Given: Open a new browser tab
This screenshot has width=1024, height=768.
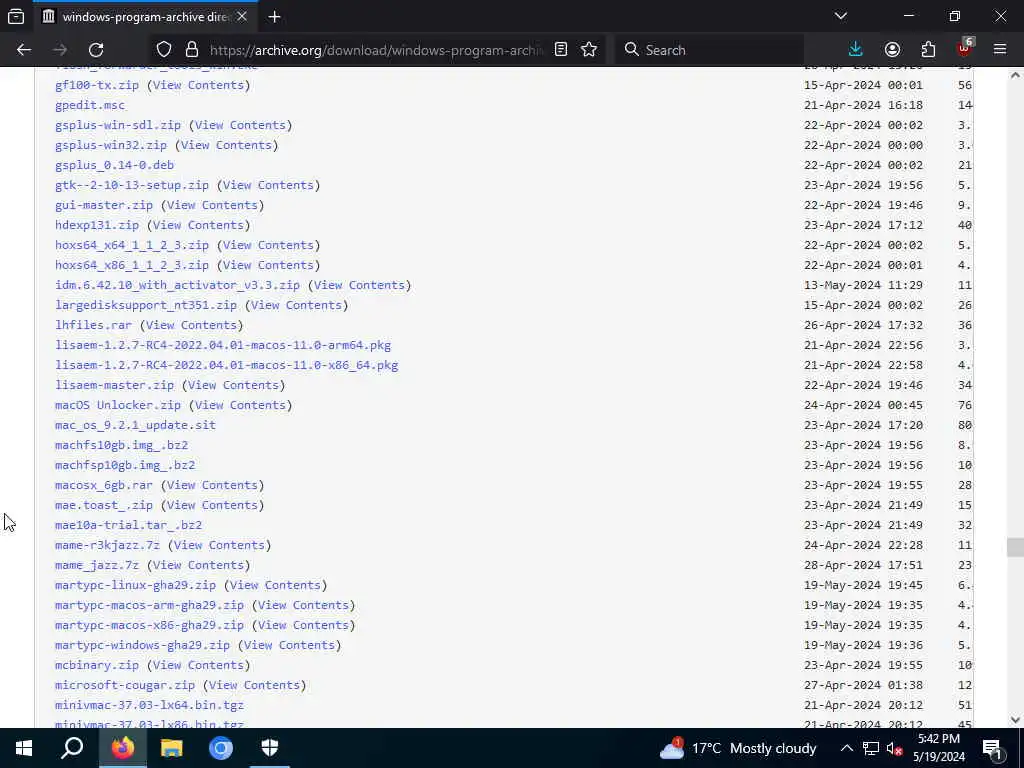Looking at the screenshot, I should tap(274, 17).
